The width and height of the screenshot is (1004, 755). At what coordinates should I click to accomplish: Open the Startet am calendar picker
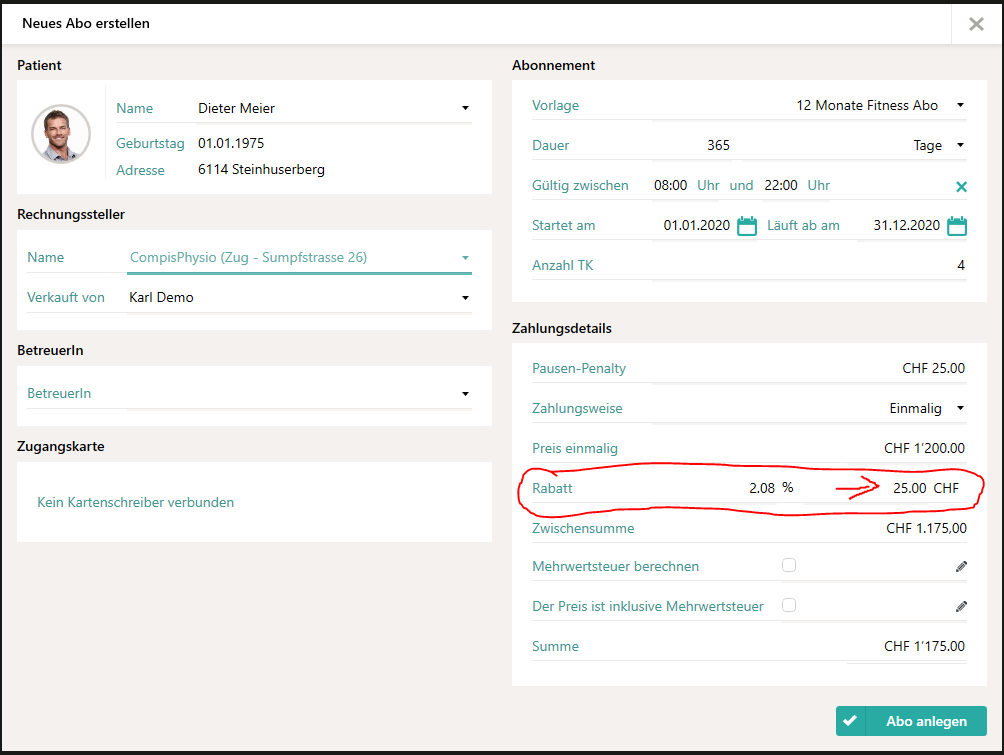[x=747, y=225]
